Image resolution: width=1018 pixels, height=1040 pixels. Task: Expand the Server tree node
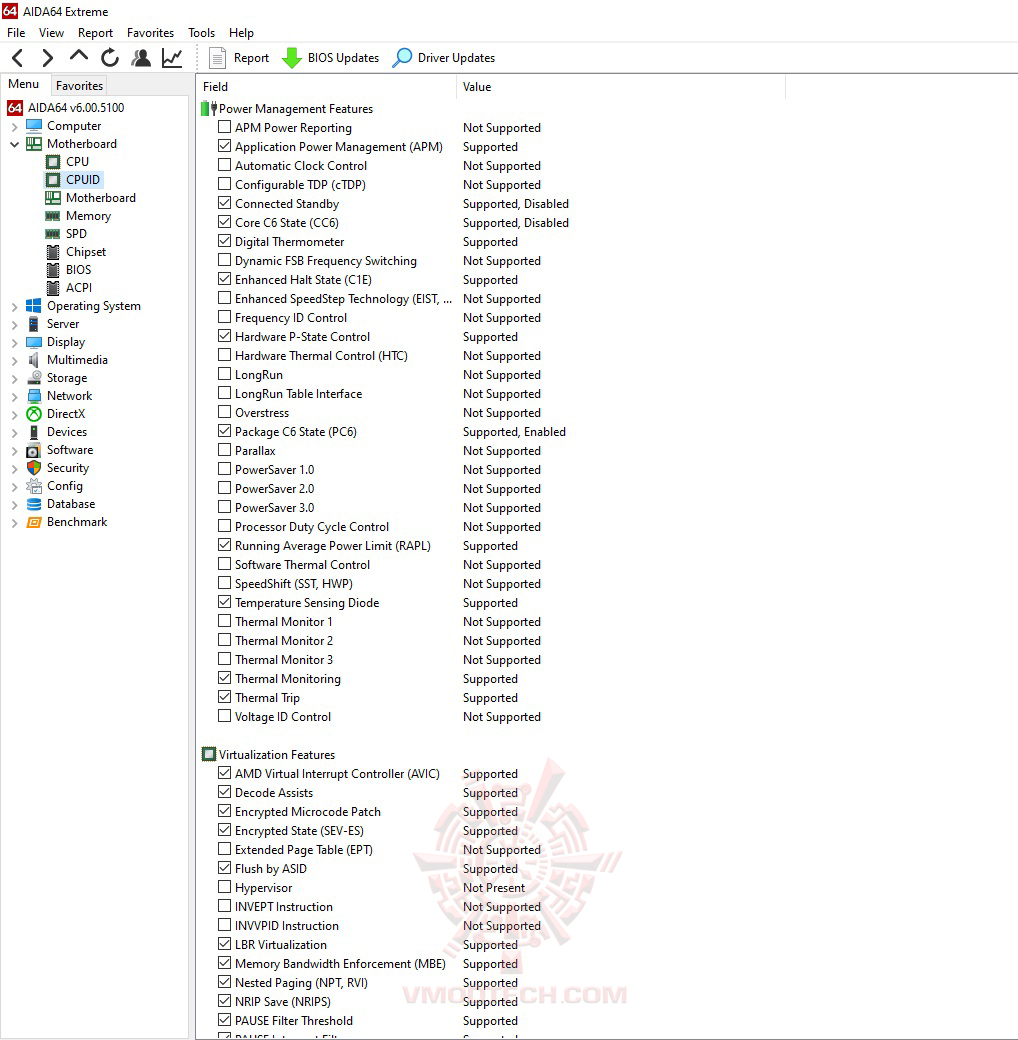pos(15,324)
